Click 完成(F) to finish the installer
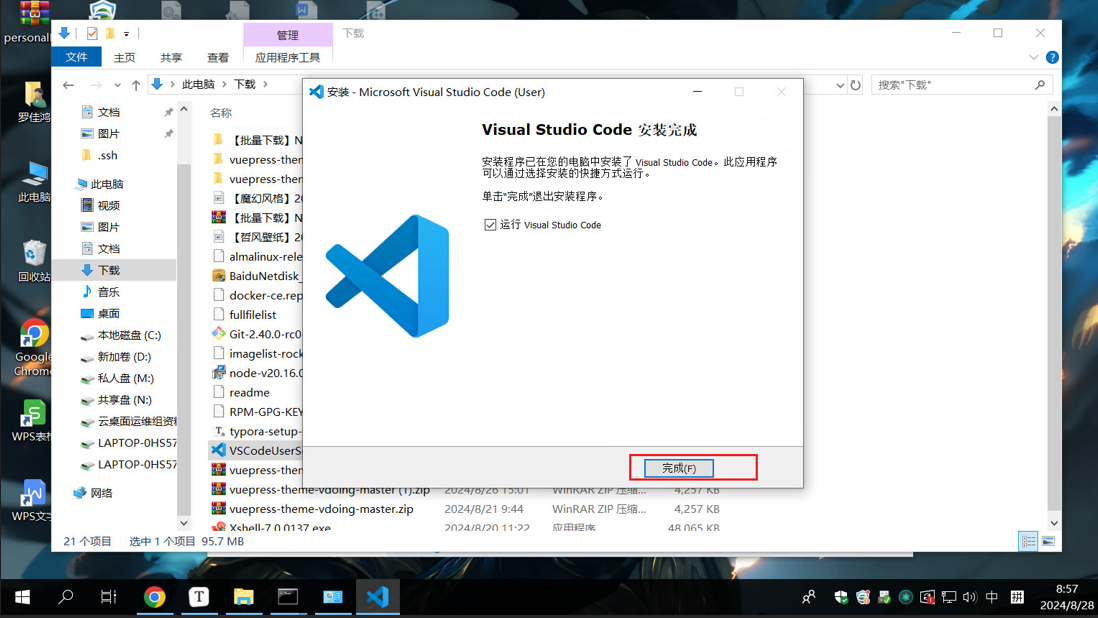 679,468
